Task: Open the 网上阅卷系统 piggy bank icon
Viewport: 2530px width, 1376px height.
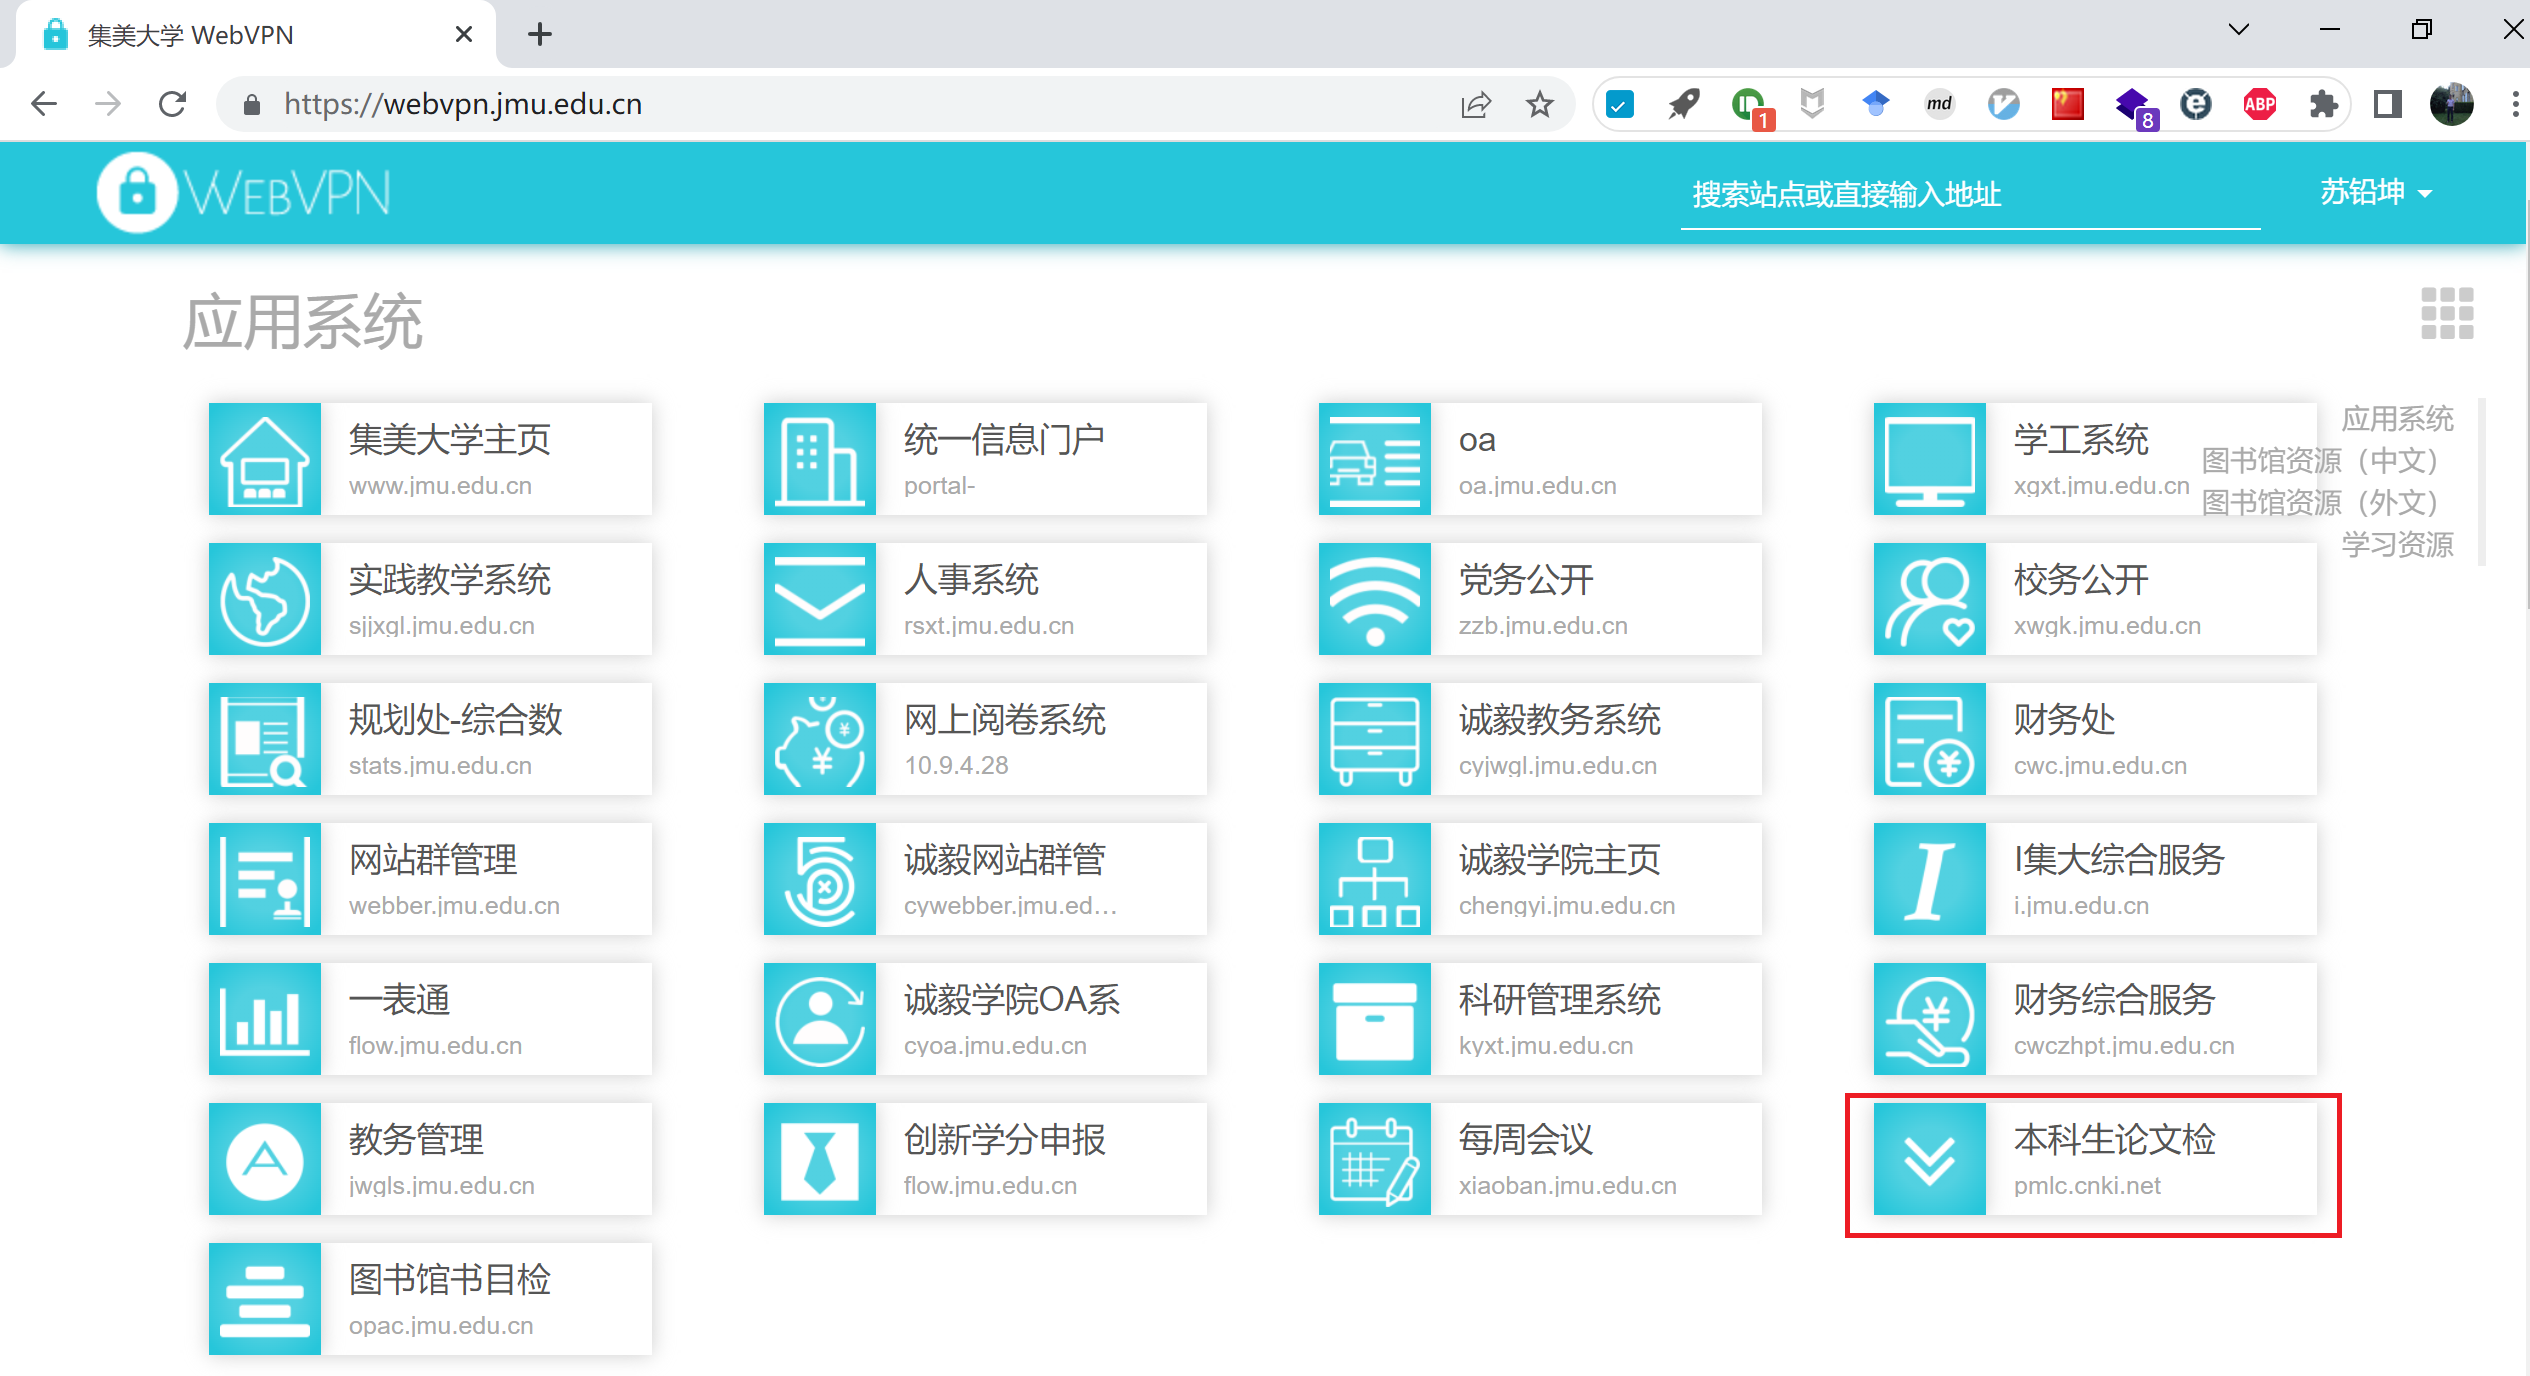Action: tap(819, 739)
